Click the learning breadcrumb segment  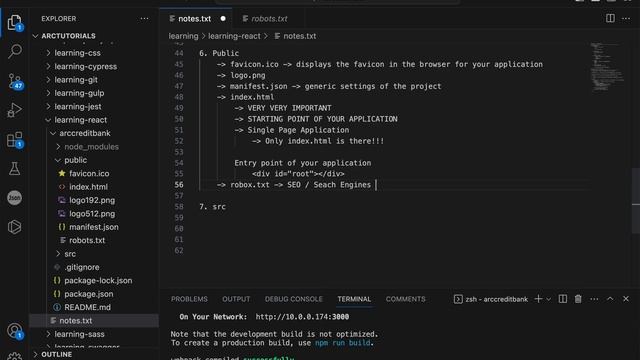coord(183,36)
